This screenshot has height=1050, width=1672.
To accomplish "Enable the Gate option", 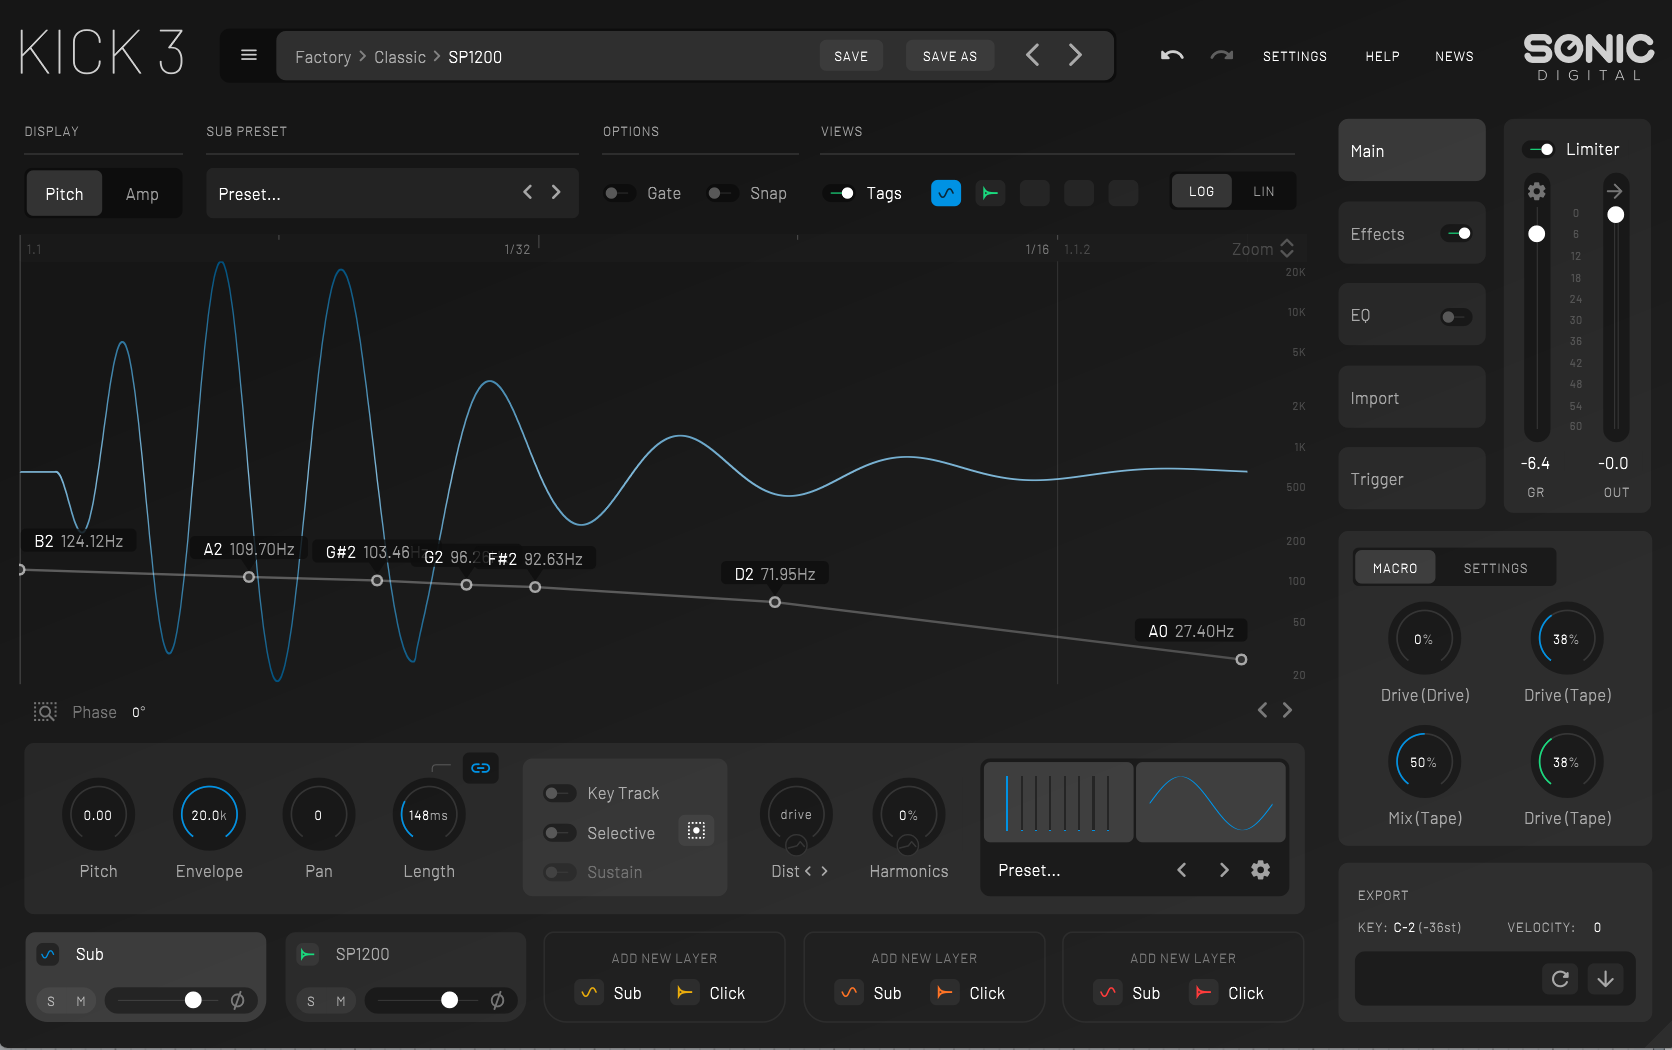I will 619,193.
